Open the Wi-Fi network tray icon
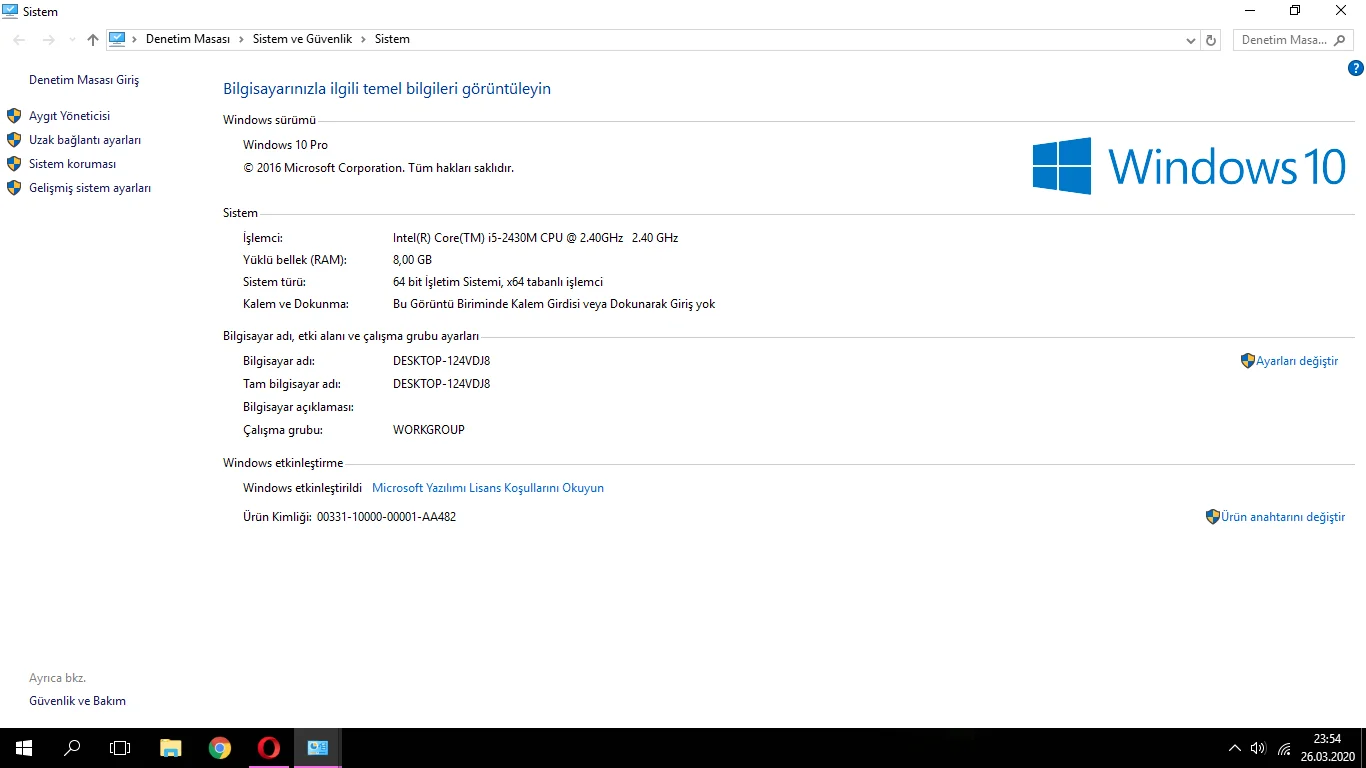1366x768 pixels. pyautogui.click(x=1284, y=749)
